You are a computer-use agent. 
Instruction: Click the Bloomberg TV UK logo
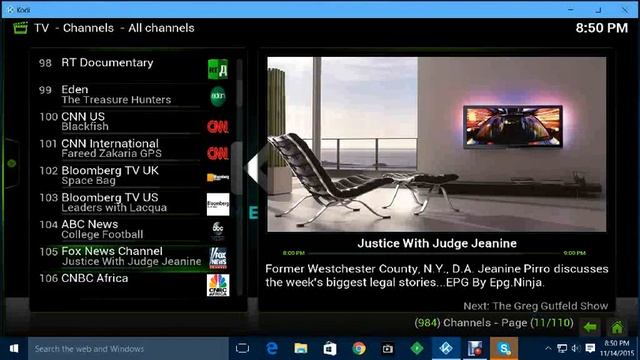[218, 178]
